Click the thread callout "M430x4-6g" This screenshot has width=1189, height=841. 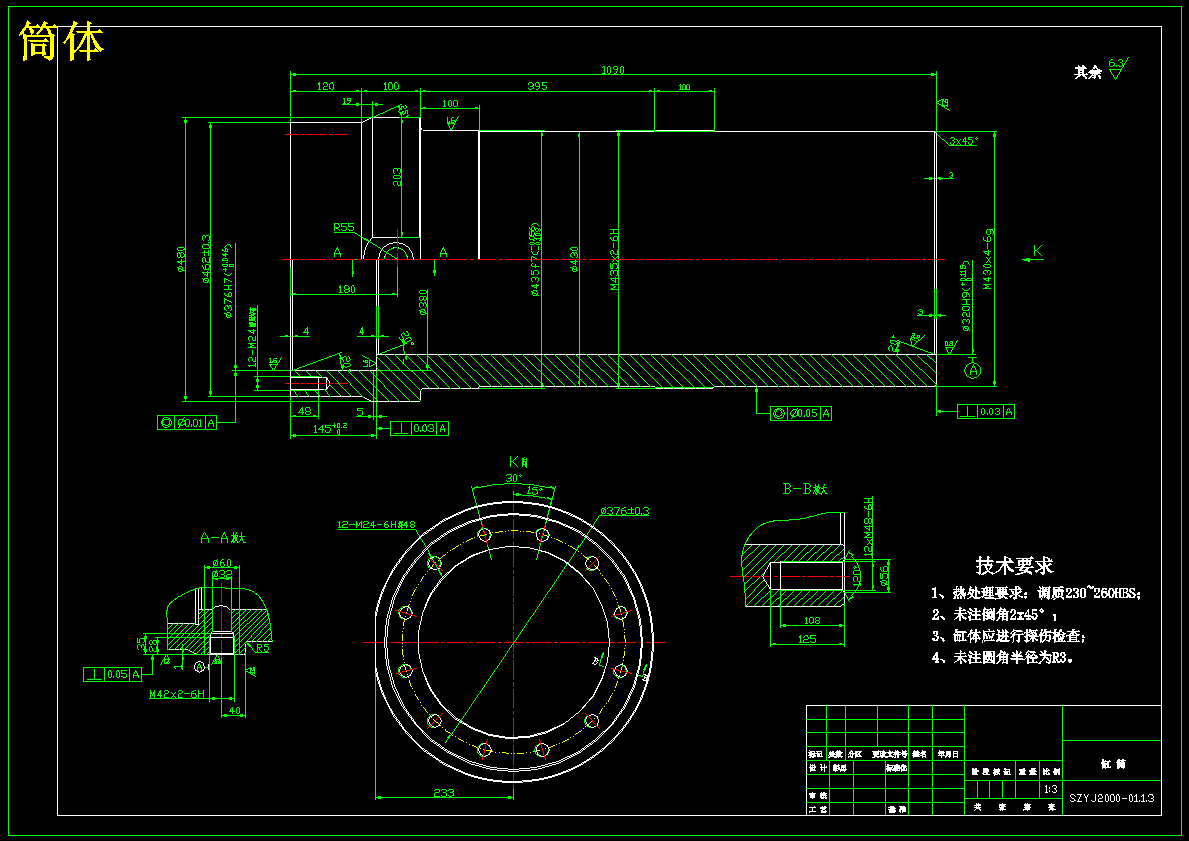click(x=988, y=259)
